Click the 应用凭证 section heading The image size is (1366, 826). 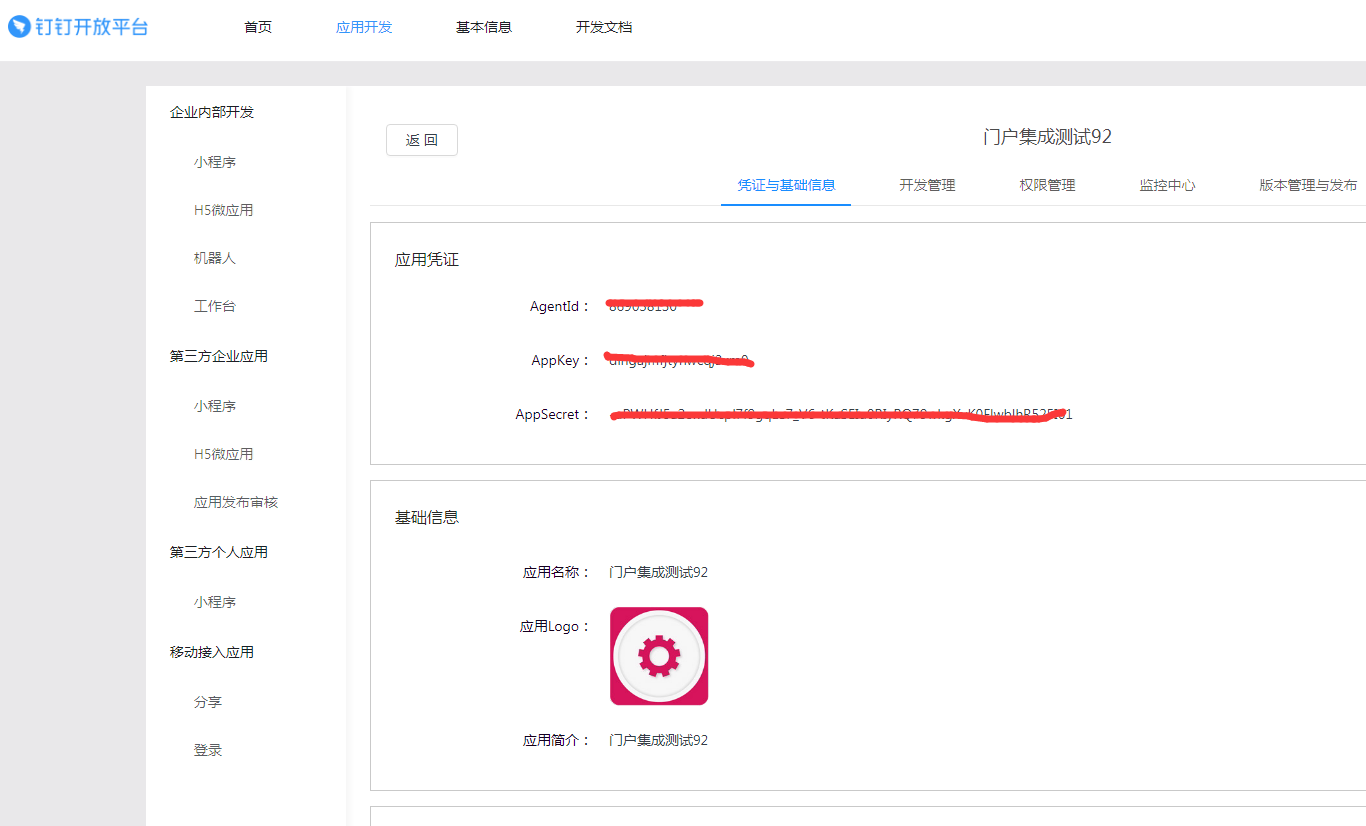427,260
